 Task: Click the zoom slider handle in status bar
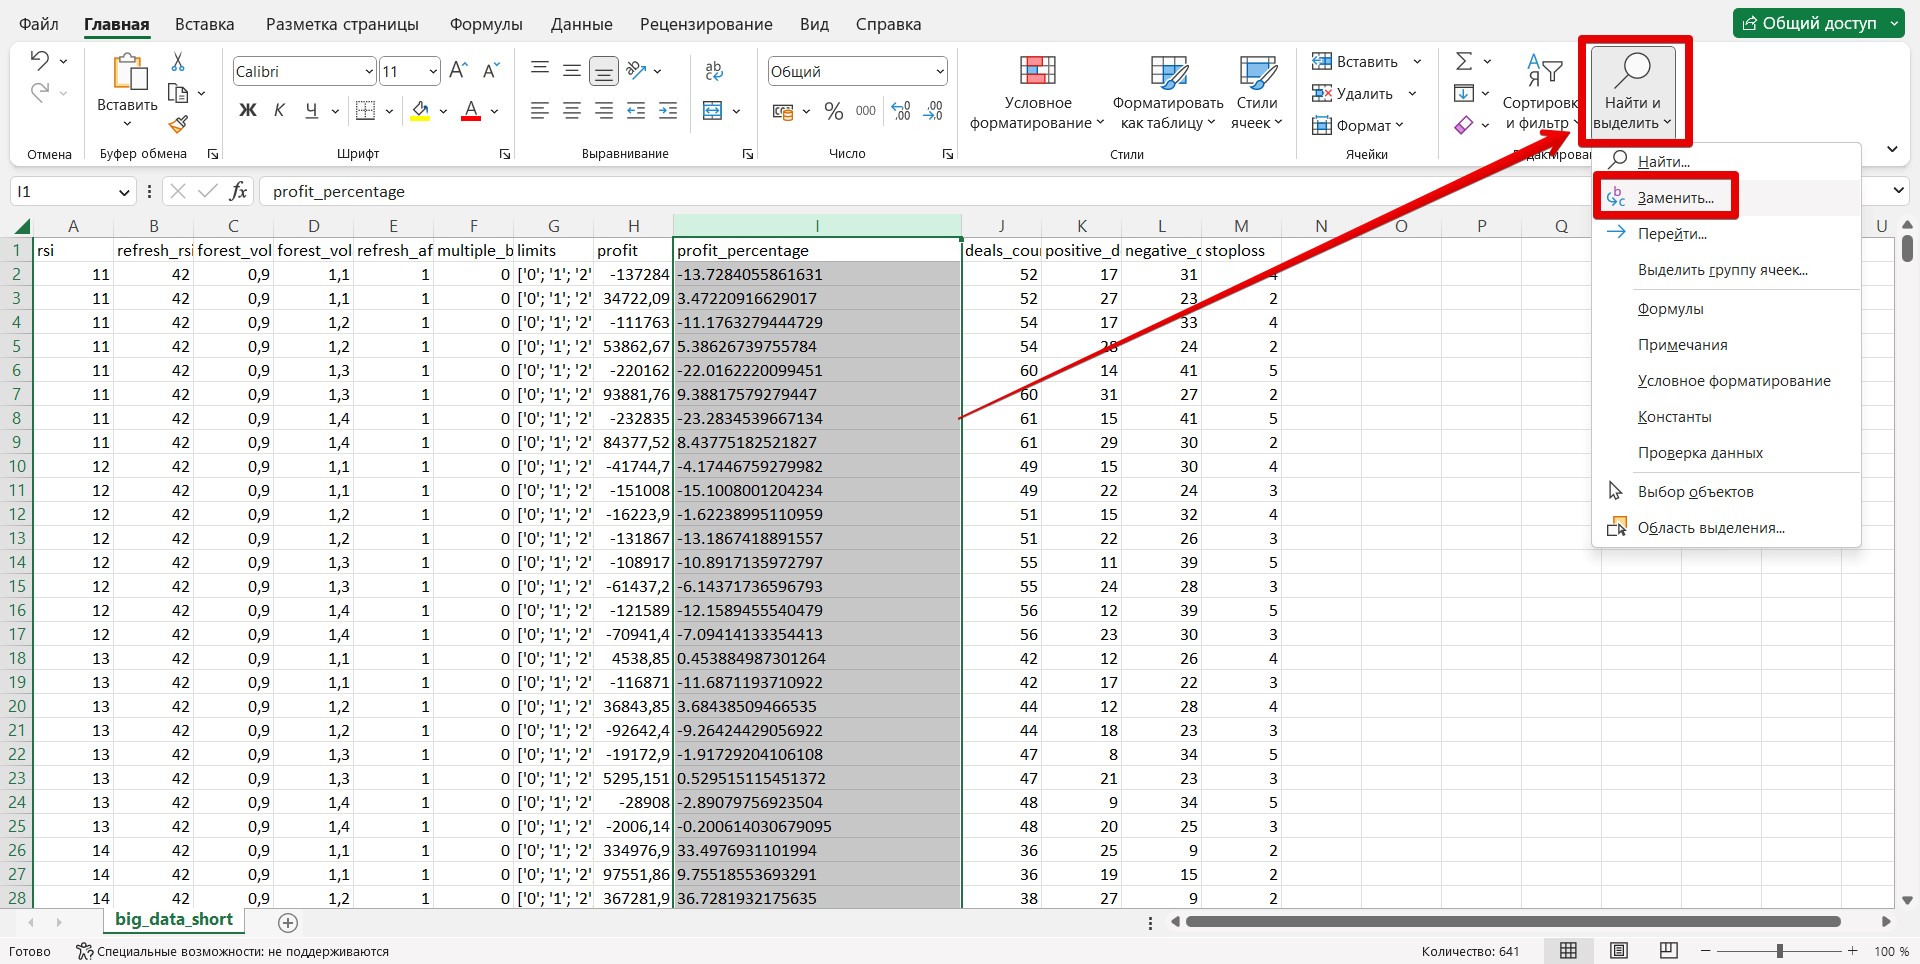(x=1780, y=950)
